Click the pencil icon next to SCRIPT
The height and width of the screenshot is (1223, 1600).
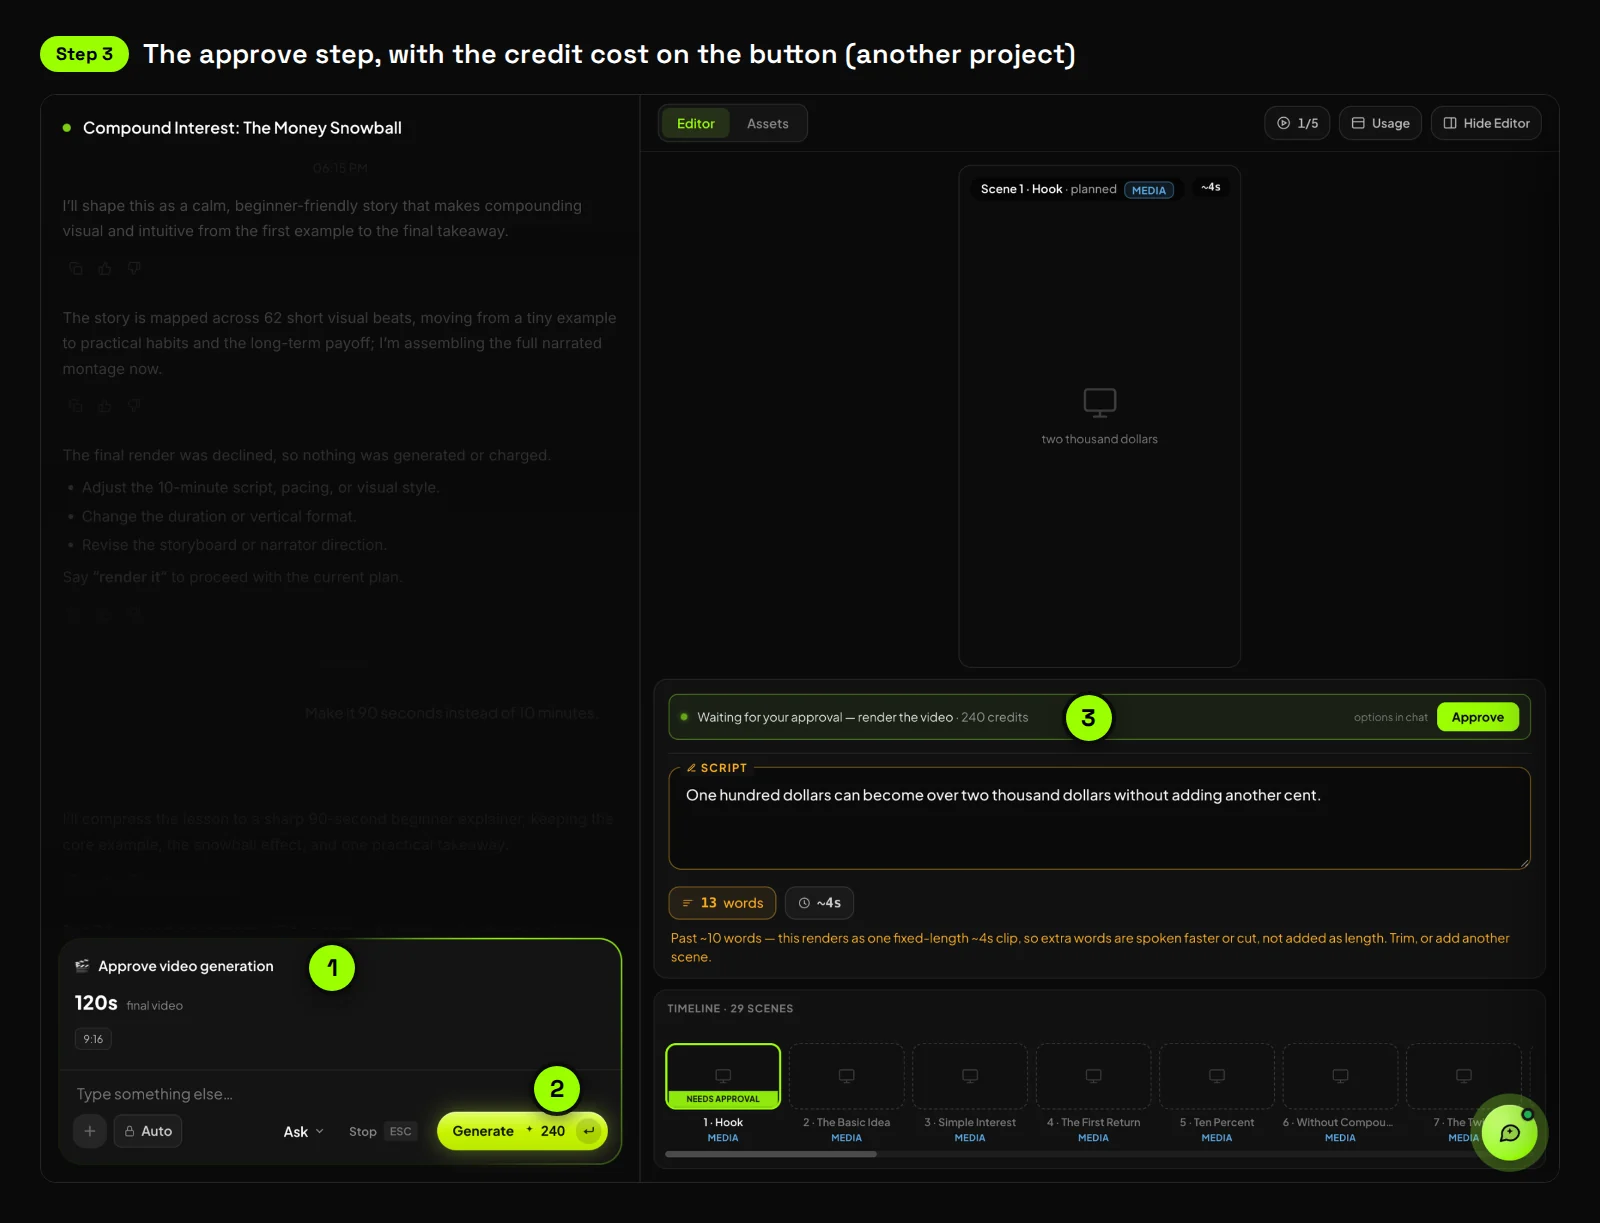[x=691, y=768]
